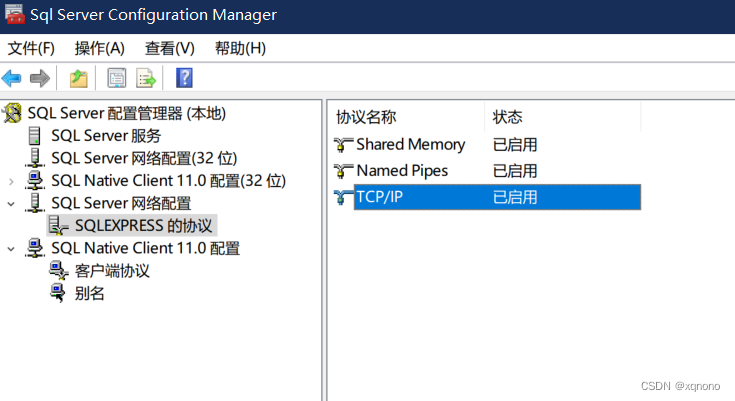Click the Export list toolbar icon
This screenshot has height=401, width=735.
146,78
